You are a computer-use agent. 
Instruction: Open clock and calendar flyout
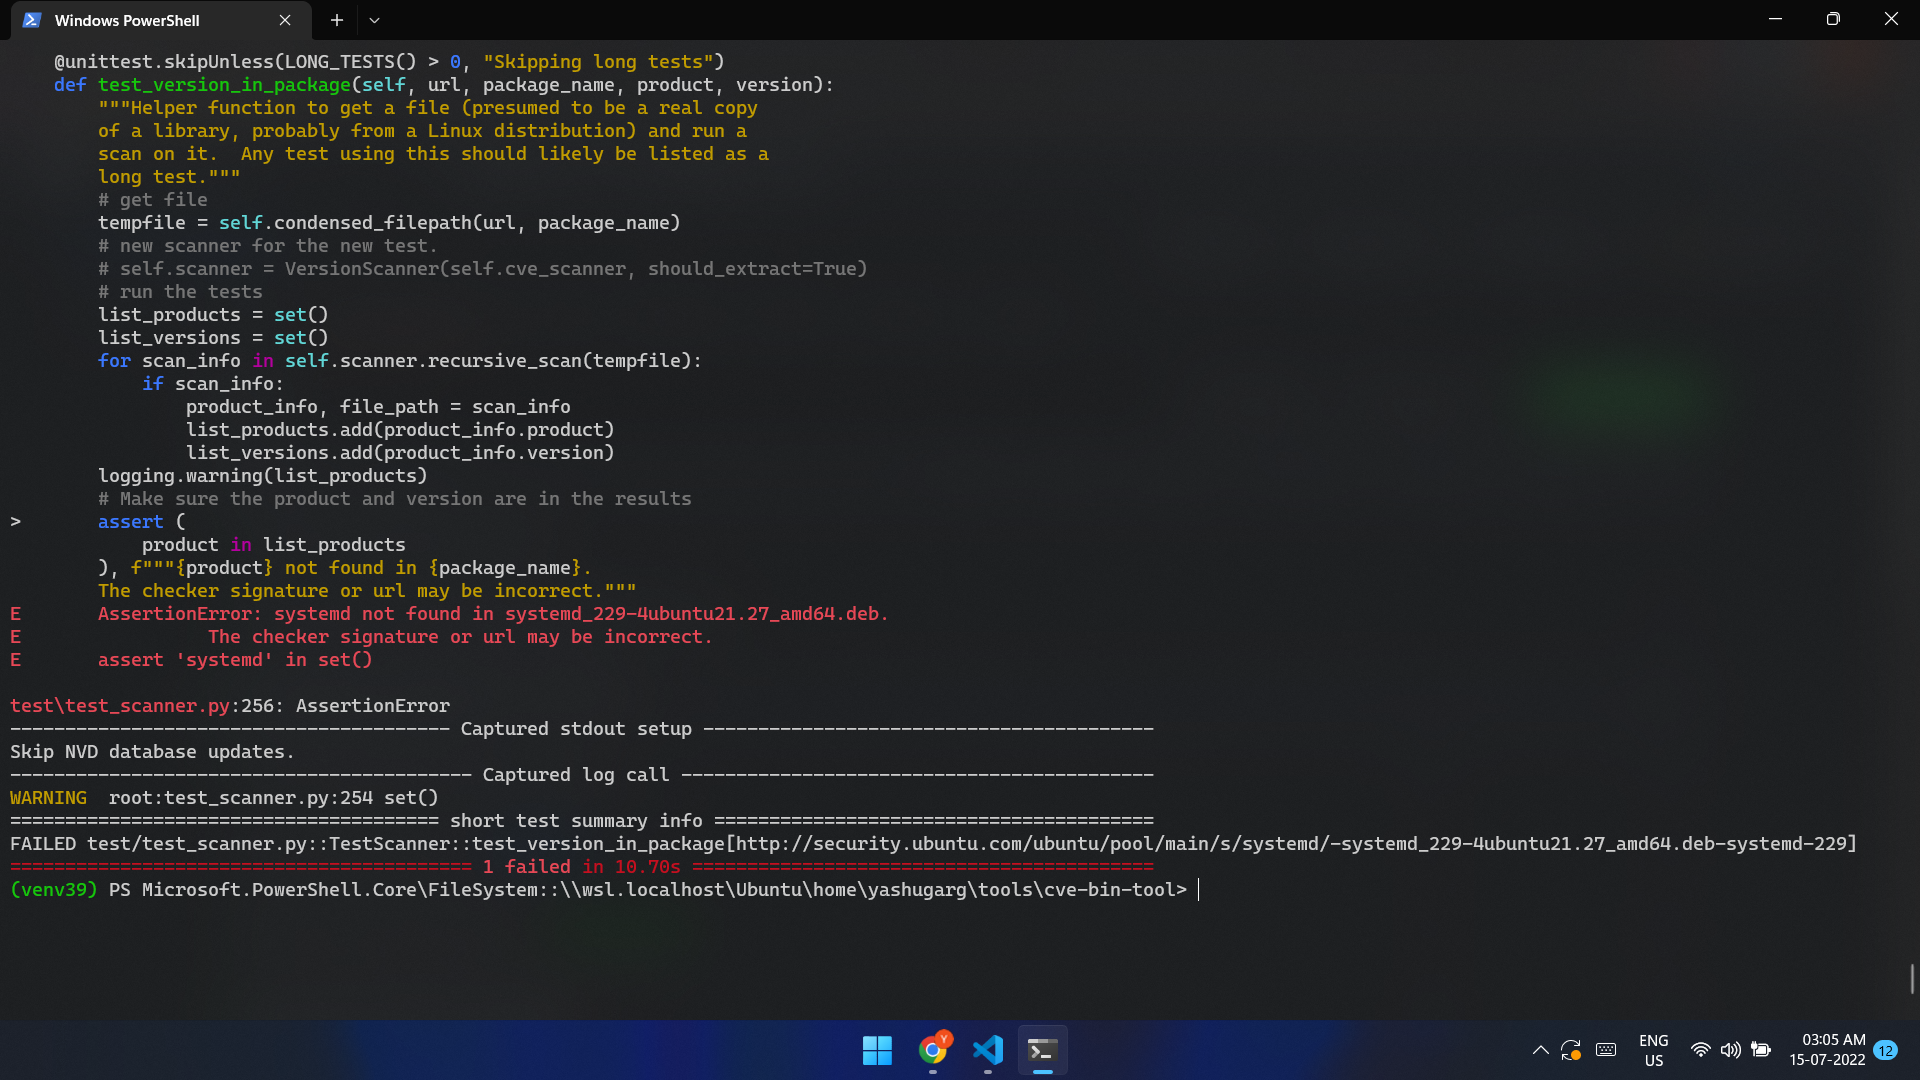pos(1827,1050)
